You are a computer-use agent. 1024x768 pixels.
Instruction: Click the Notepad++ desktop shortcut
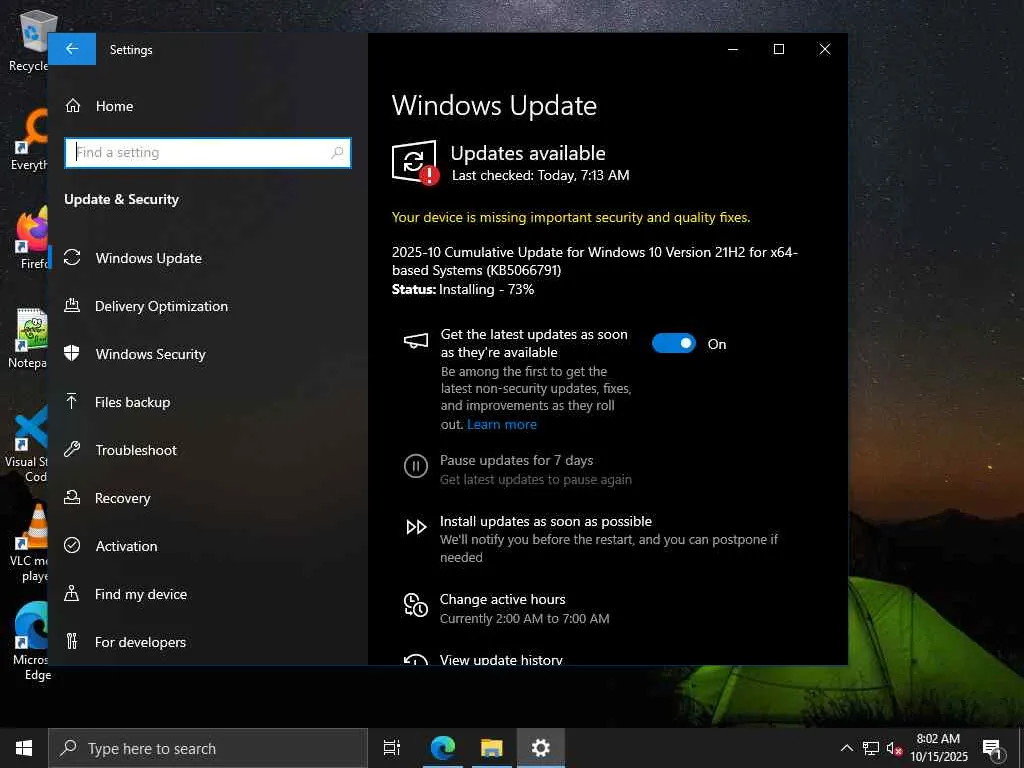[x=27, y=338]
